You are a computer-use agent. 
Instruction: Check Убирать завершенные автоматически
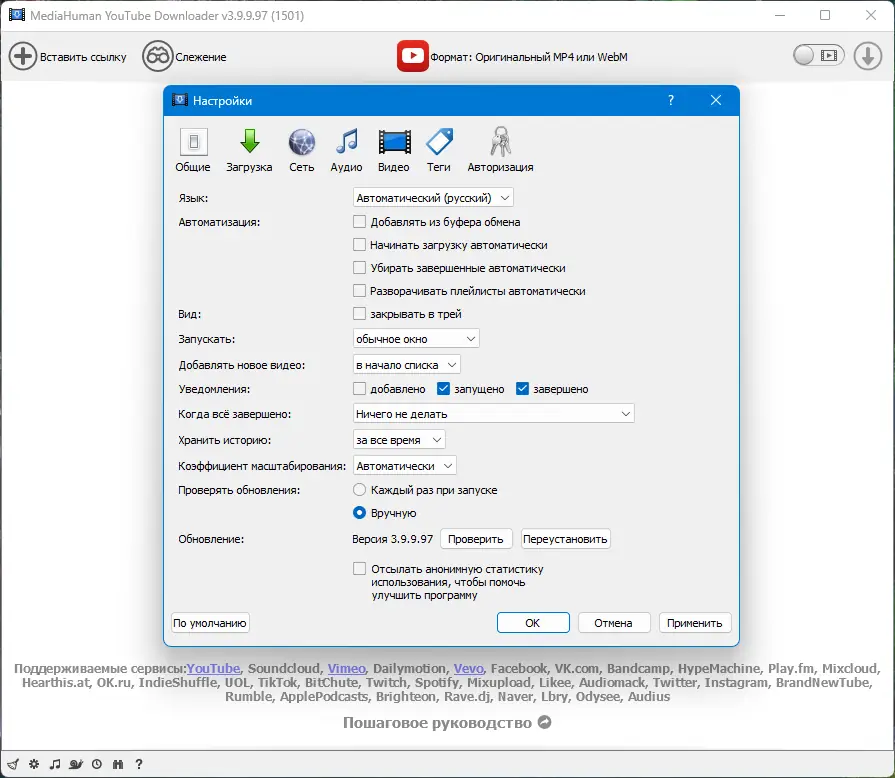(359, 268)
